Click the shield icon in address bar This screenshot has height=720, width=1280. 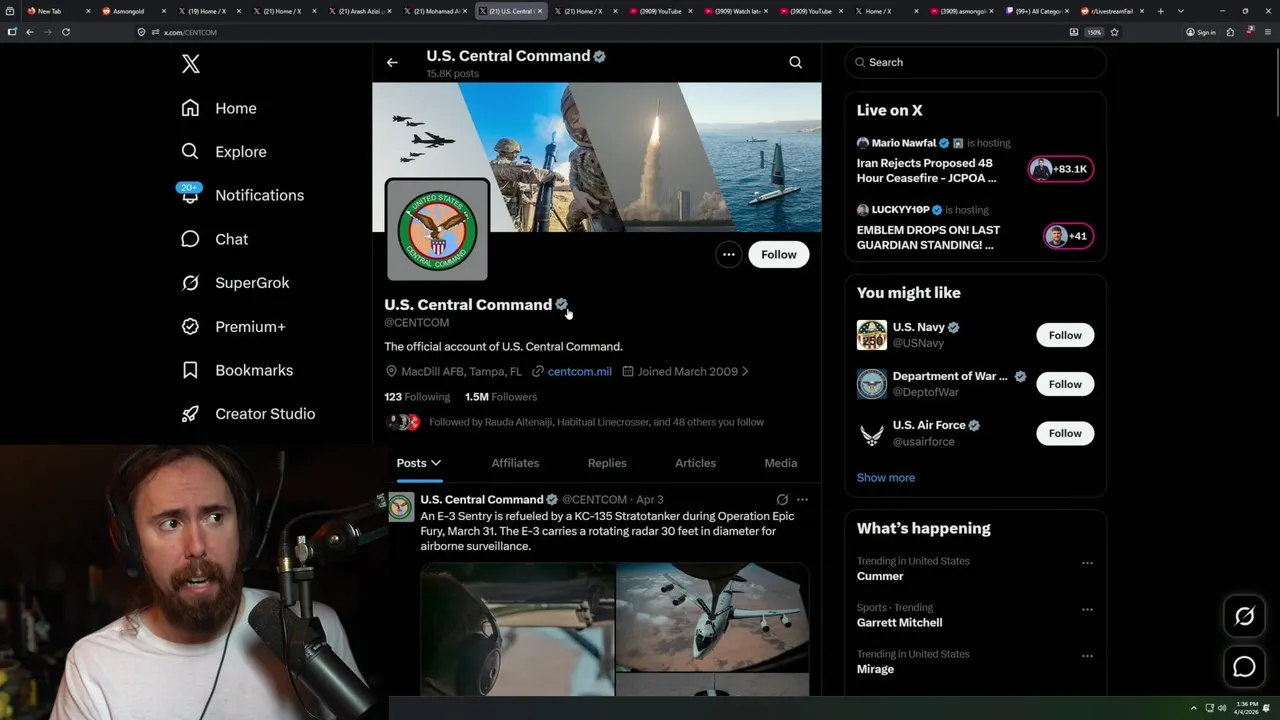(142, 32)
